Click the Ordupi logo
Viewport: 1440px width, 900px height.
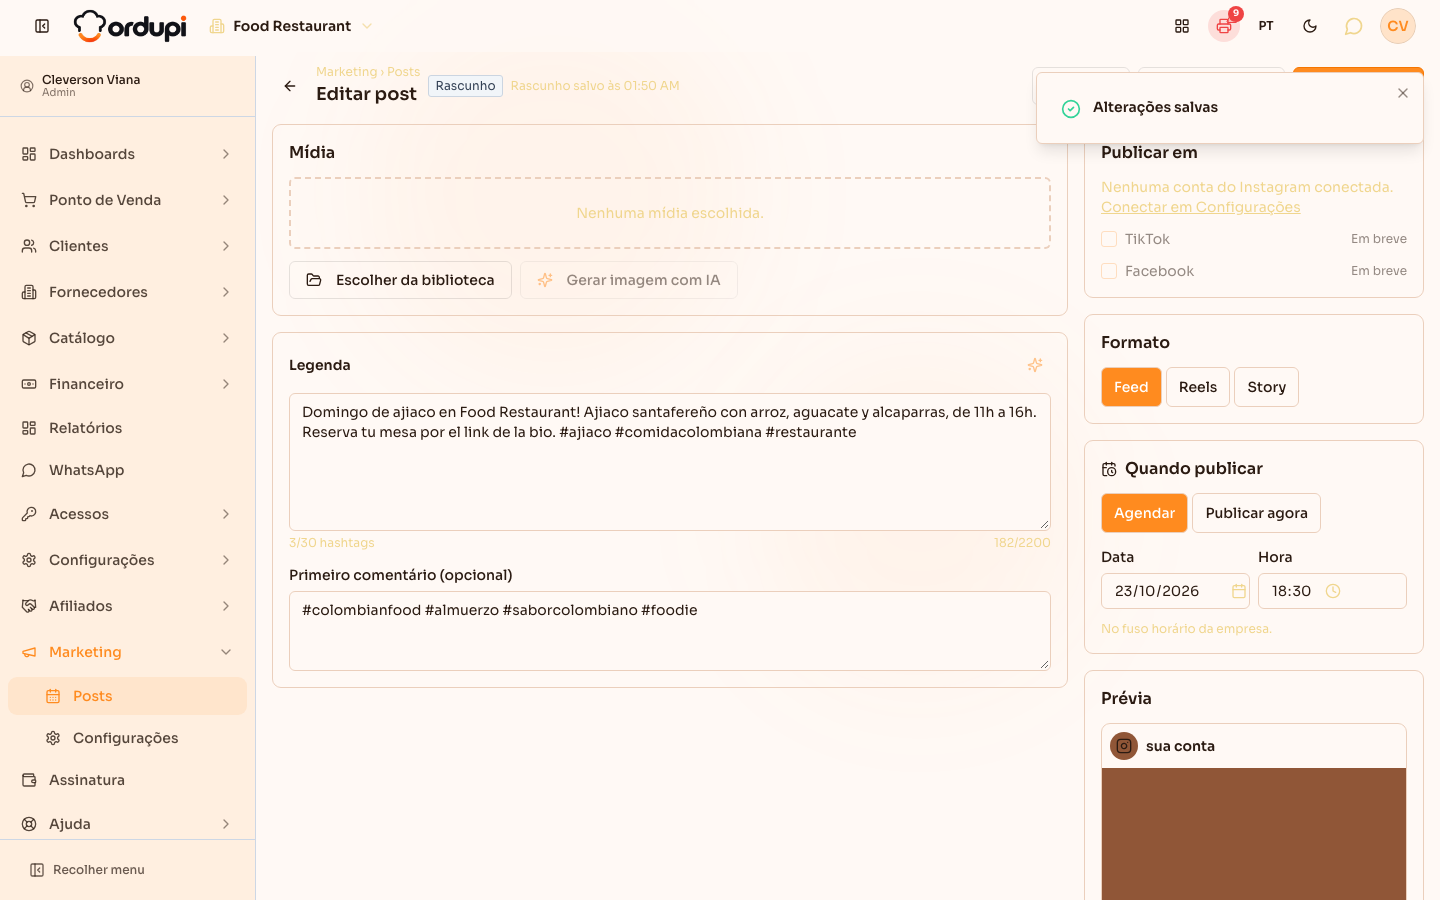coord(130,26)
